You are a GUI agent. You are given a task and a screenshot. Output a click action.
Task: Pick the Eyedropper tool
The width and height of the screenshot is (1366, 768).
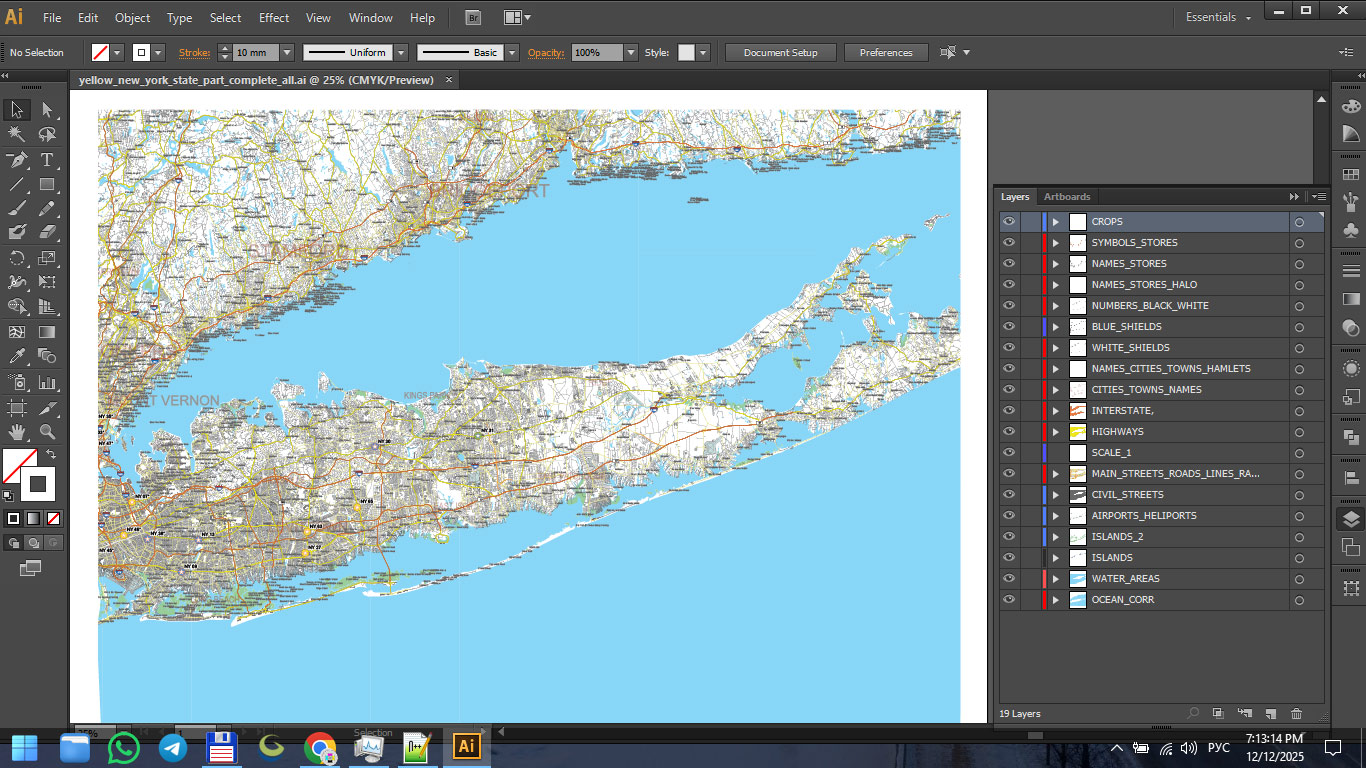(x=17, y=356)
